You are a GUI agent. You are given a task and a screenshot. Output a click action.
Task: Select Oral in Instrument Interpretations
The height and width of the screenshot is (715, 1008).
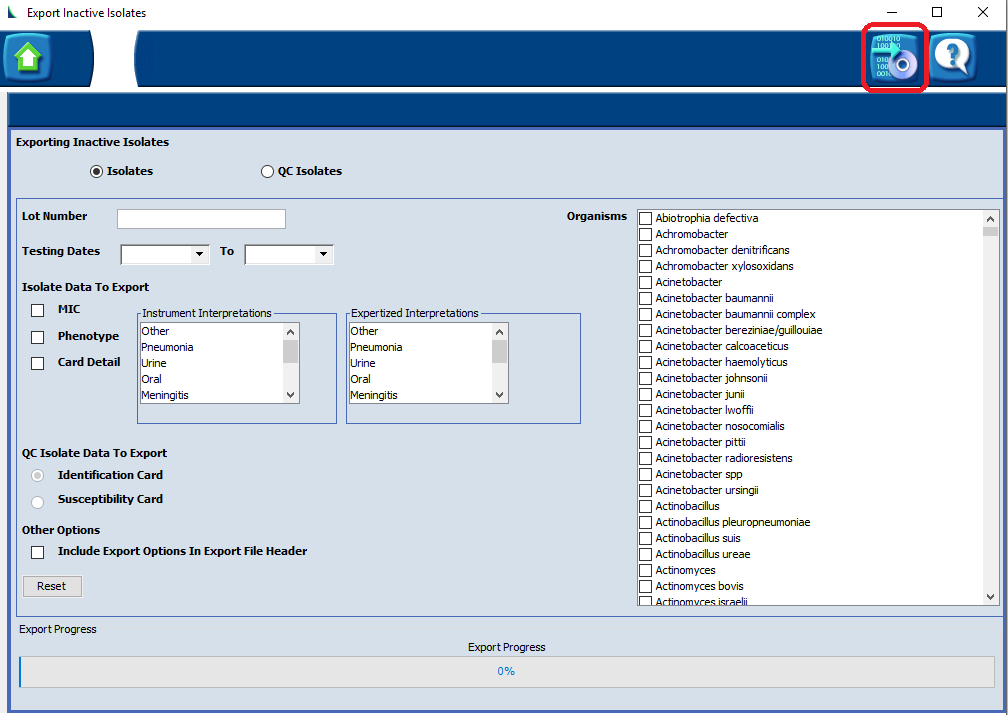click(x=212, y=379)
